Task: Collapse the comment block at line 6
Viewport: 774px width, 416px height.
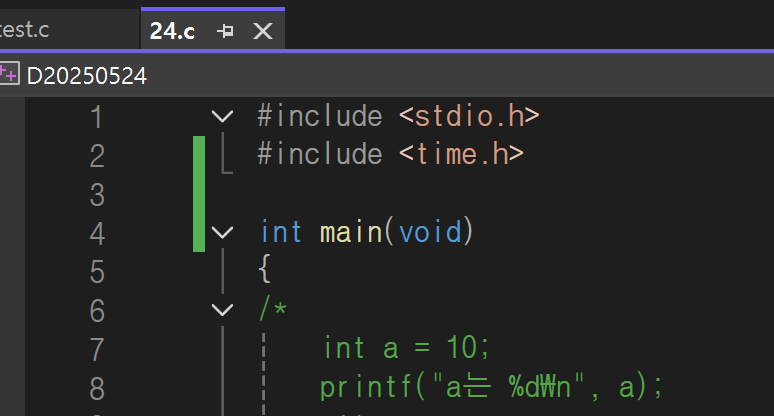Action: 222,310
